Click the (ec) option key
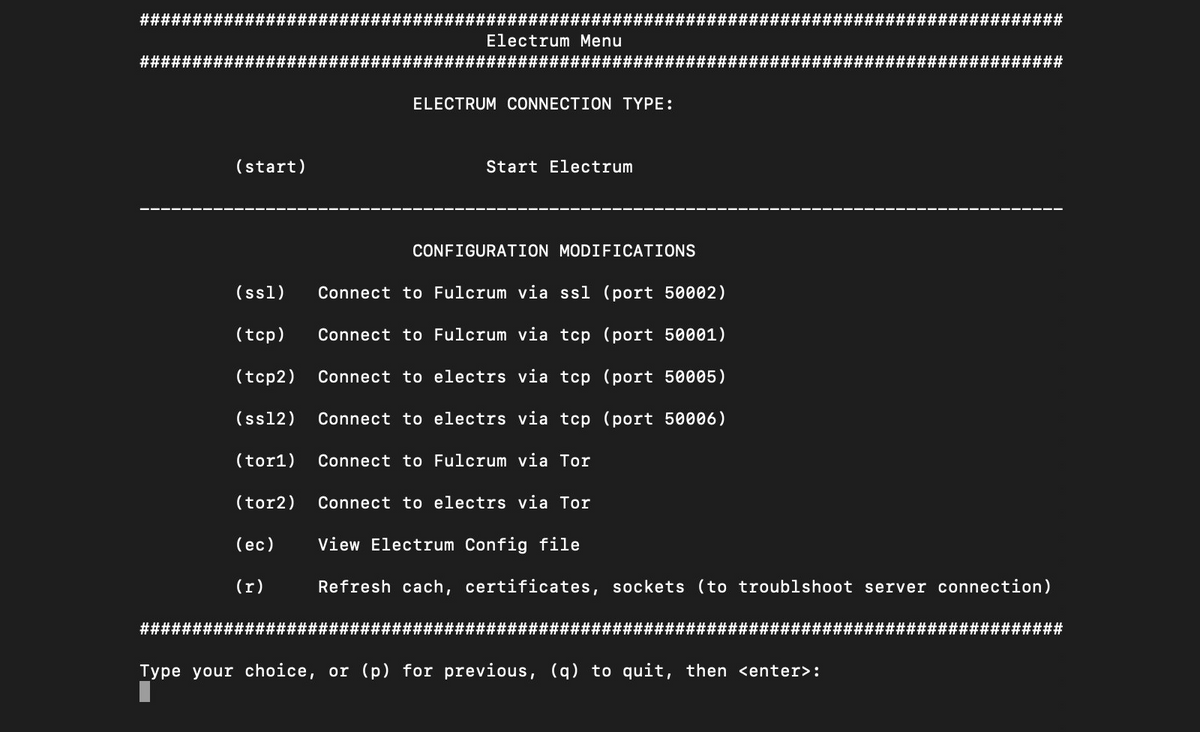 (x=254, y=545)
